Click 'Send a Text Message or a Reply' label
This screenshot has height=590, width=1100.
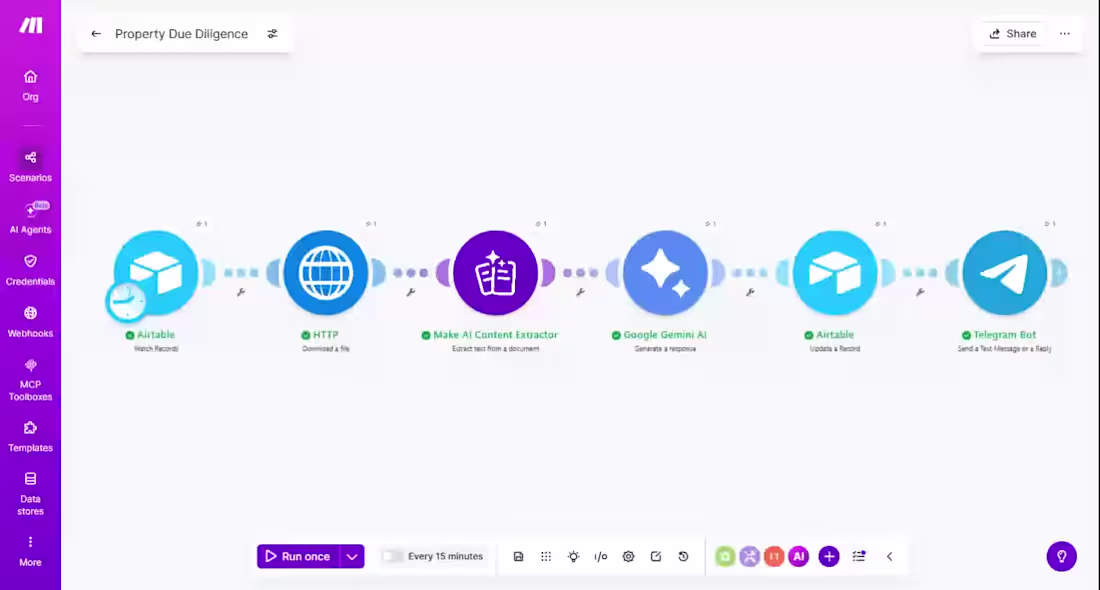point(1005,349)
